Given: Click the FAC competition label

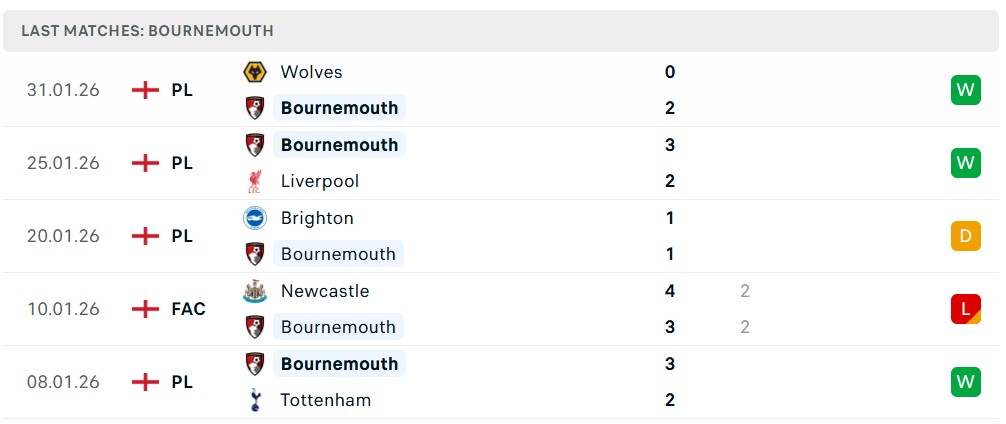Looking at the screenshot, I should pos(188,309).
